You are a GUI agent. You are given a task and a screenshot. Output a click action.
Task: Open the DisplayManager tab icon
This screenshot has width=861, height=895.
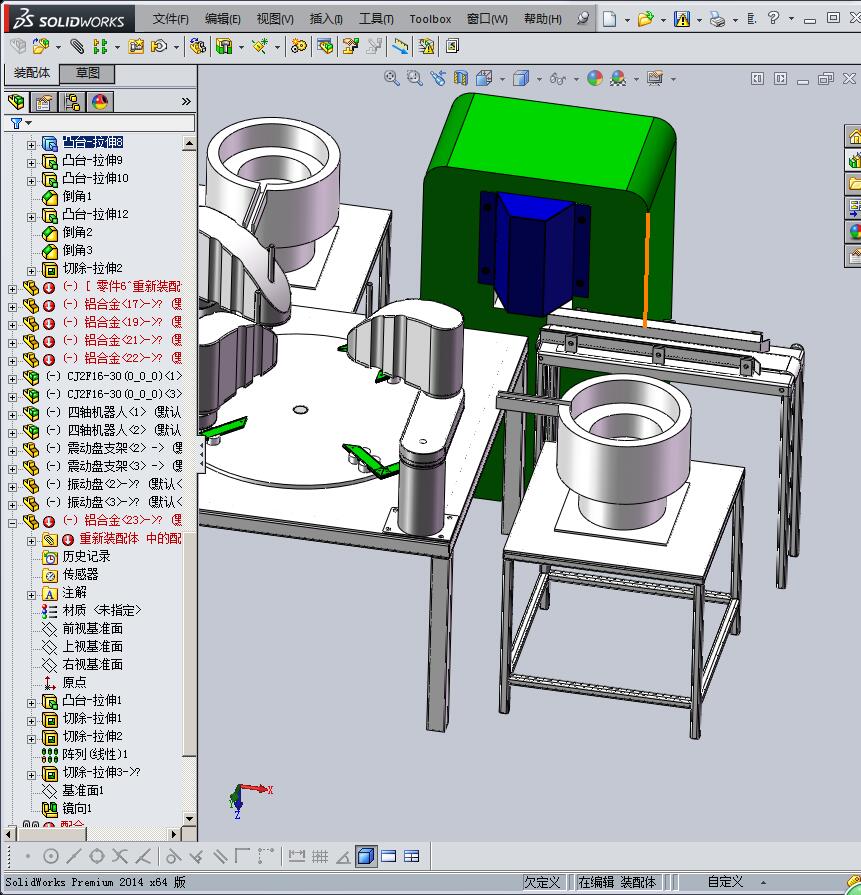coord(100,102)
